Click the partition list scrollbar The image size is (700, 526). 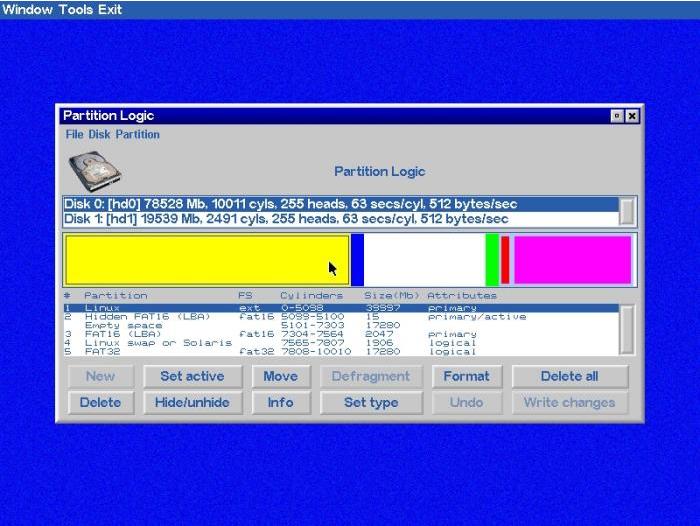[627, 330]
